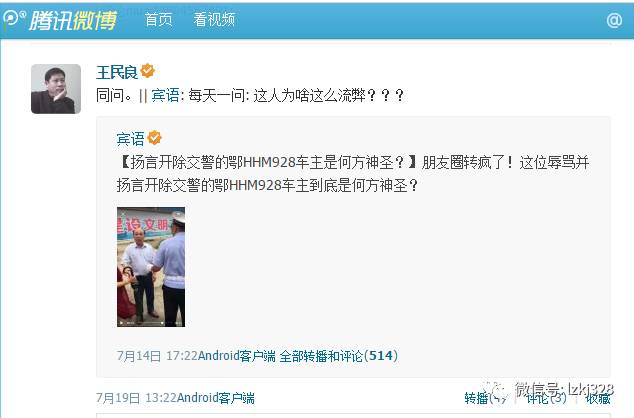The image size is (634, 418).
Task: Click the verified badge beside 王民良
Action: click(x=148, y=71)
